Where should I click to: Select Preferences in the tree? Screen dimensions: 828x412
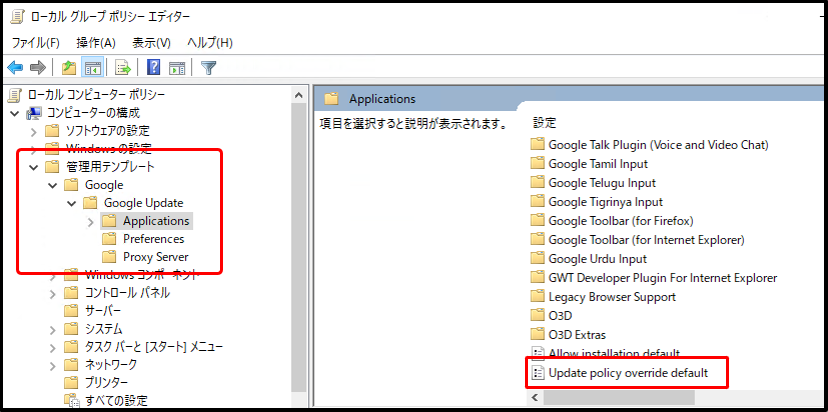coord(154,239)
